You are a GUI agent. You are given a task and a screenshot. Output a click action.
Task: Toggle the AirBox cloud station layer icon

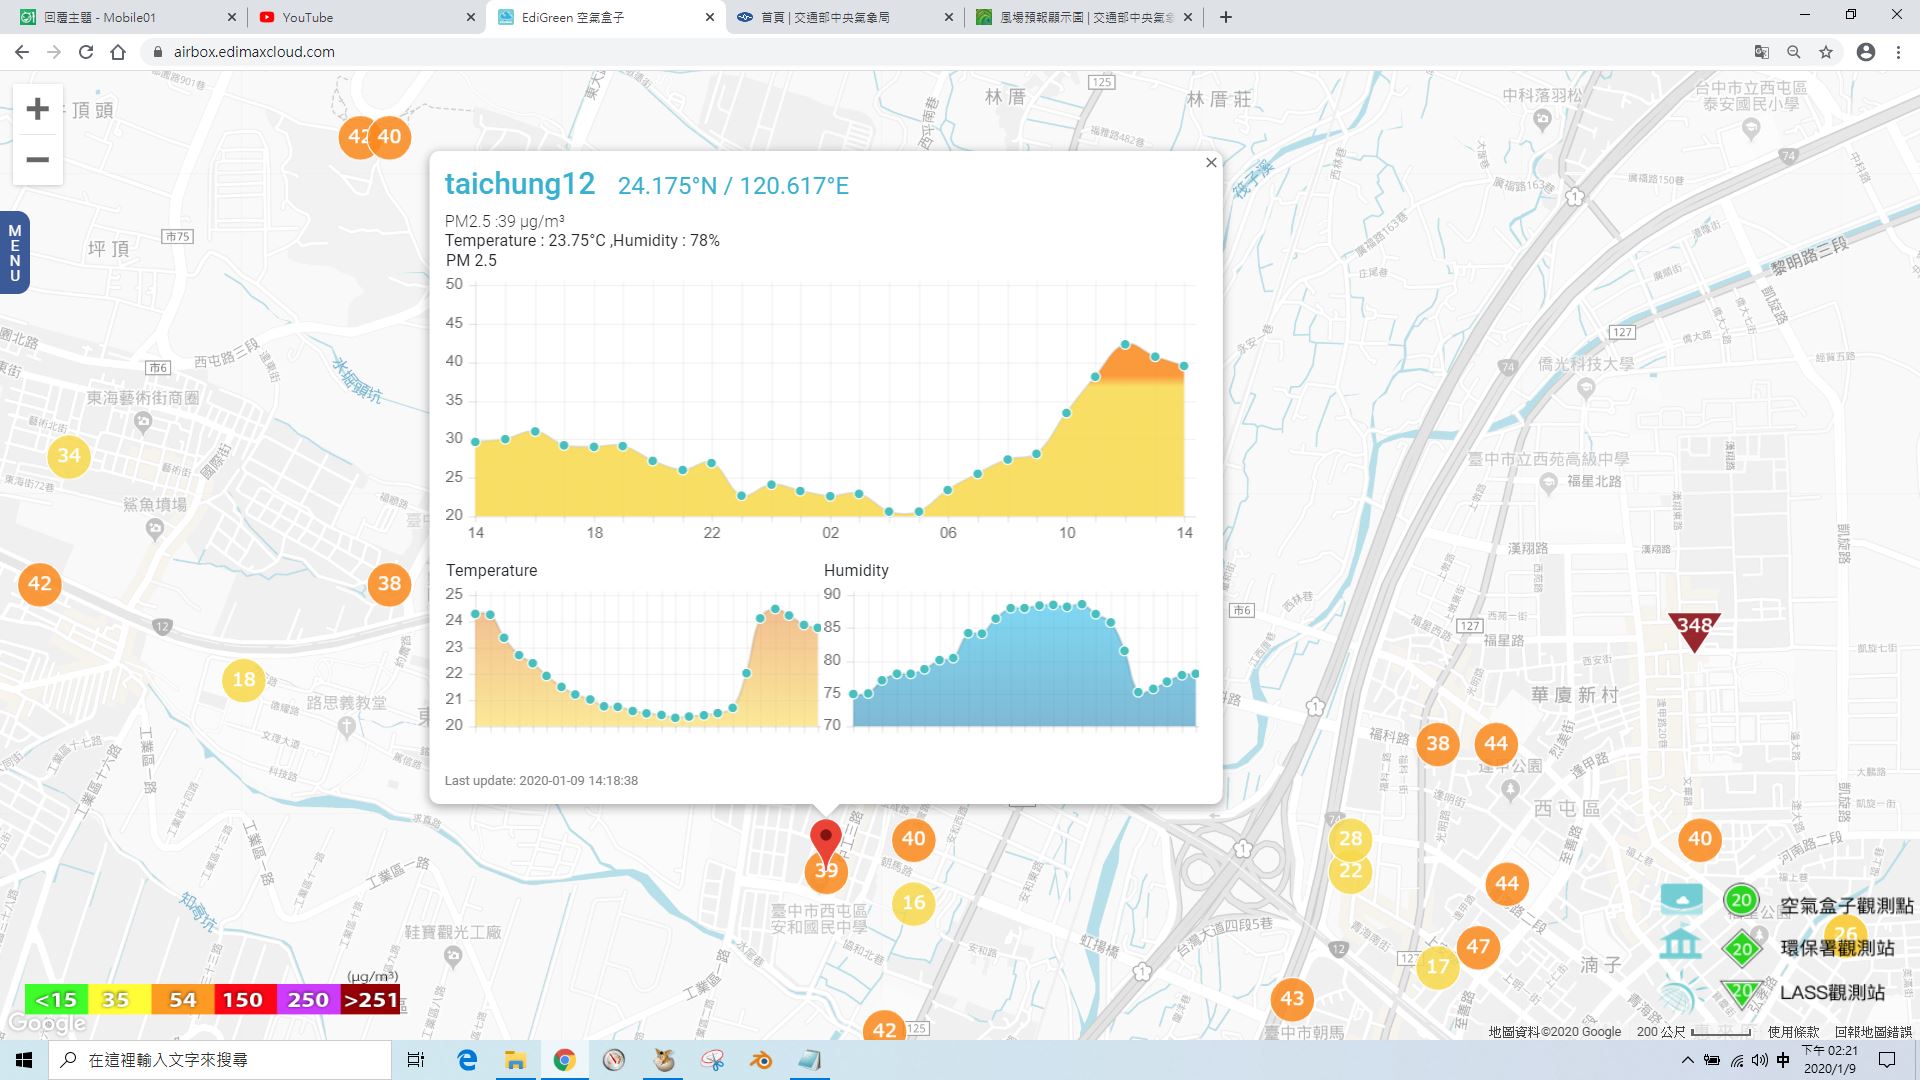[1681, 899]
